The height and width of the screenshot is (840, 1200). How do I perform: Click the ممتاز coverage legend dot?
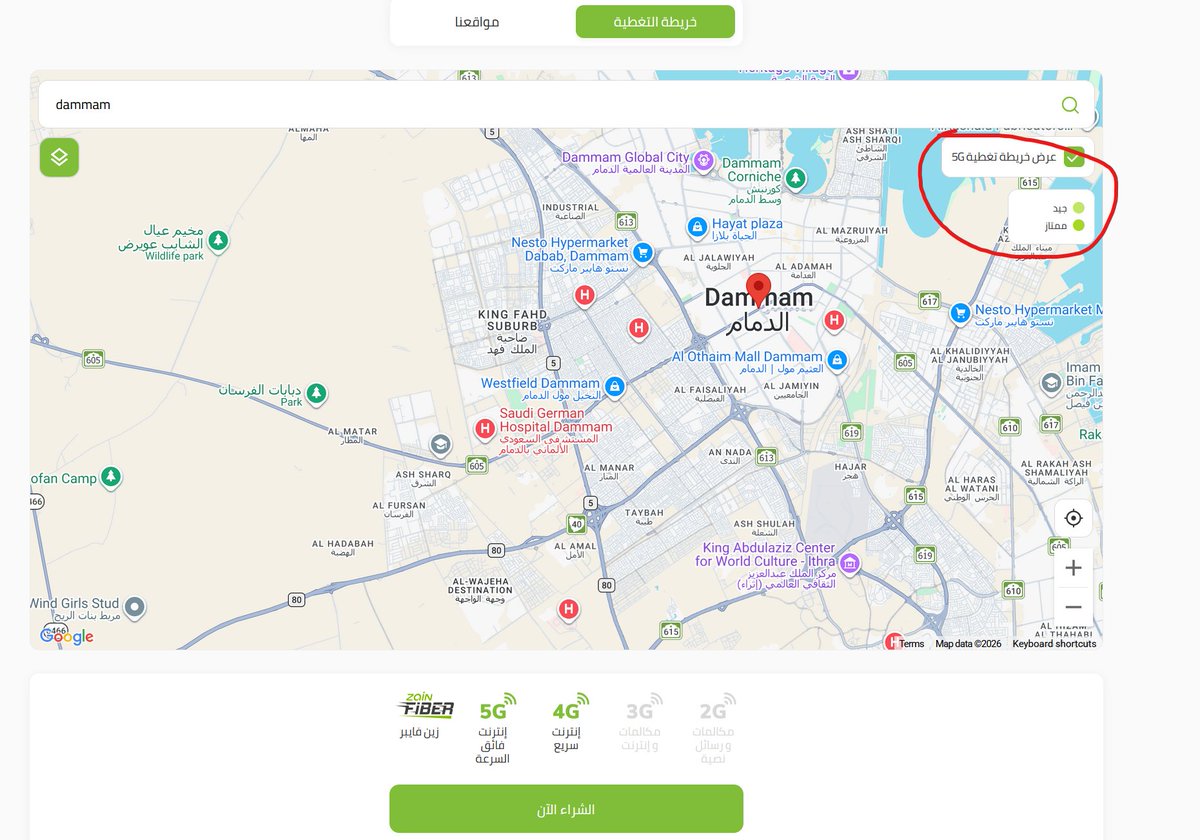[x=1078, y=226]
